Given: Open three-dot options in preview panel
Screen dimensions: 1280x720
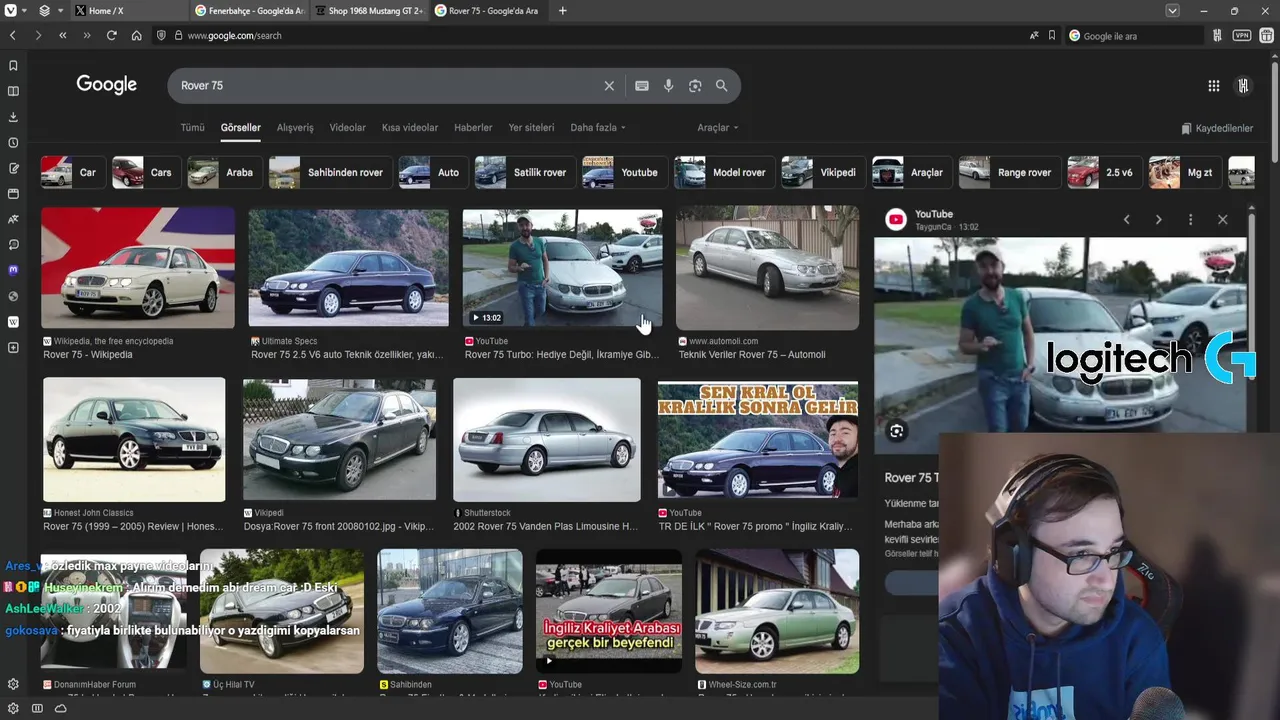Looking at the screenshot, I should [1190, 220].
